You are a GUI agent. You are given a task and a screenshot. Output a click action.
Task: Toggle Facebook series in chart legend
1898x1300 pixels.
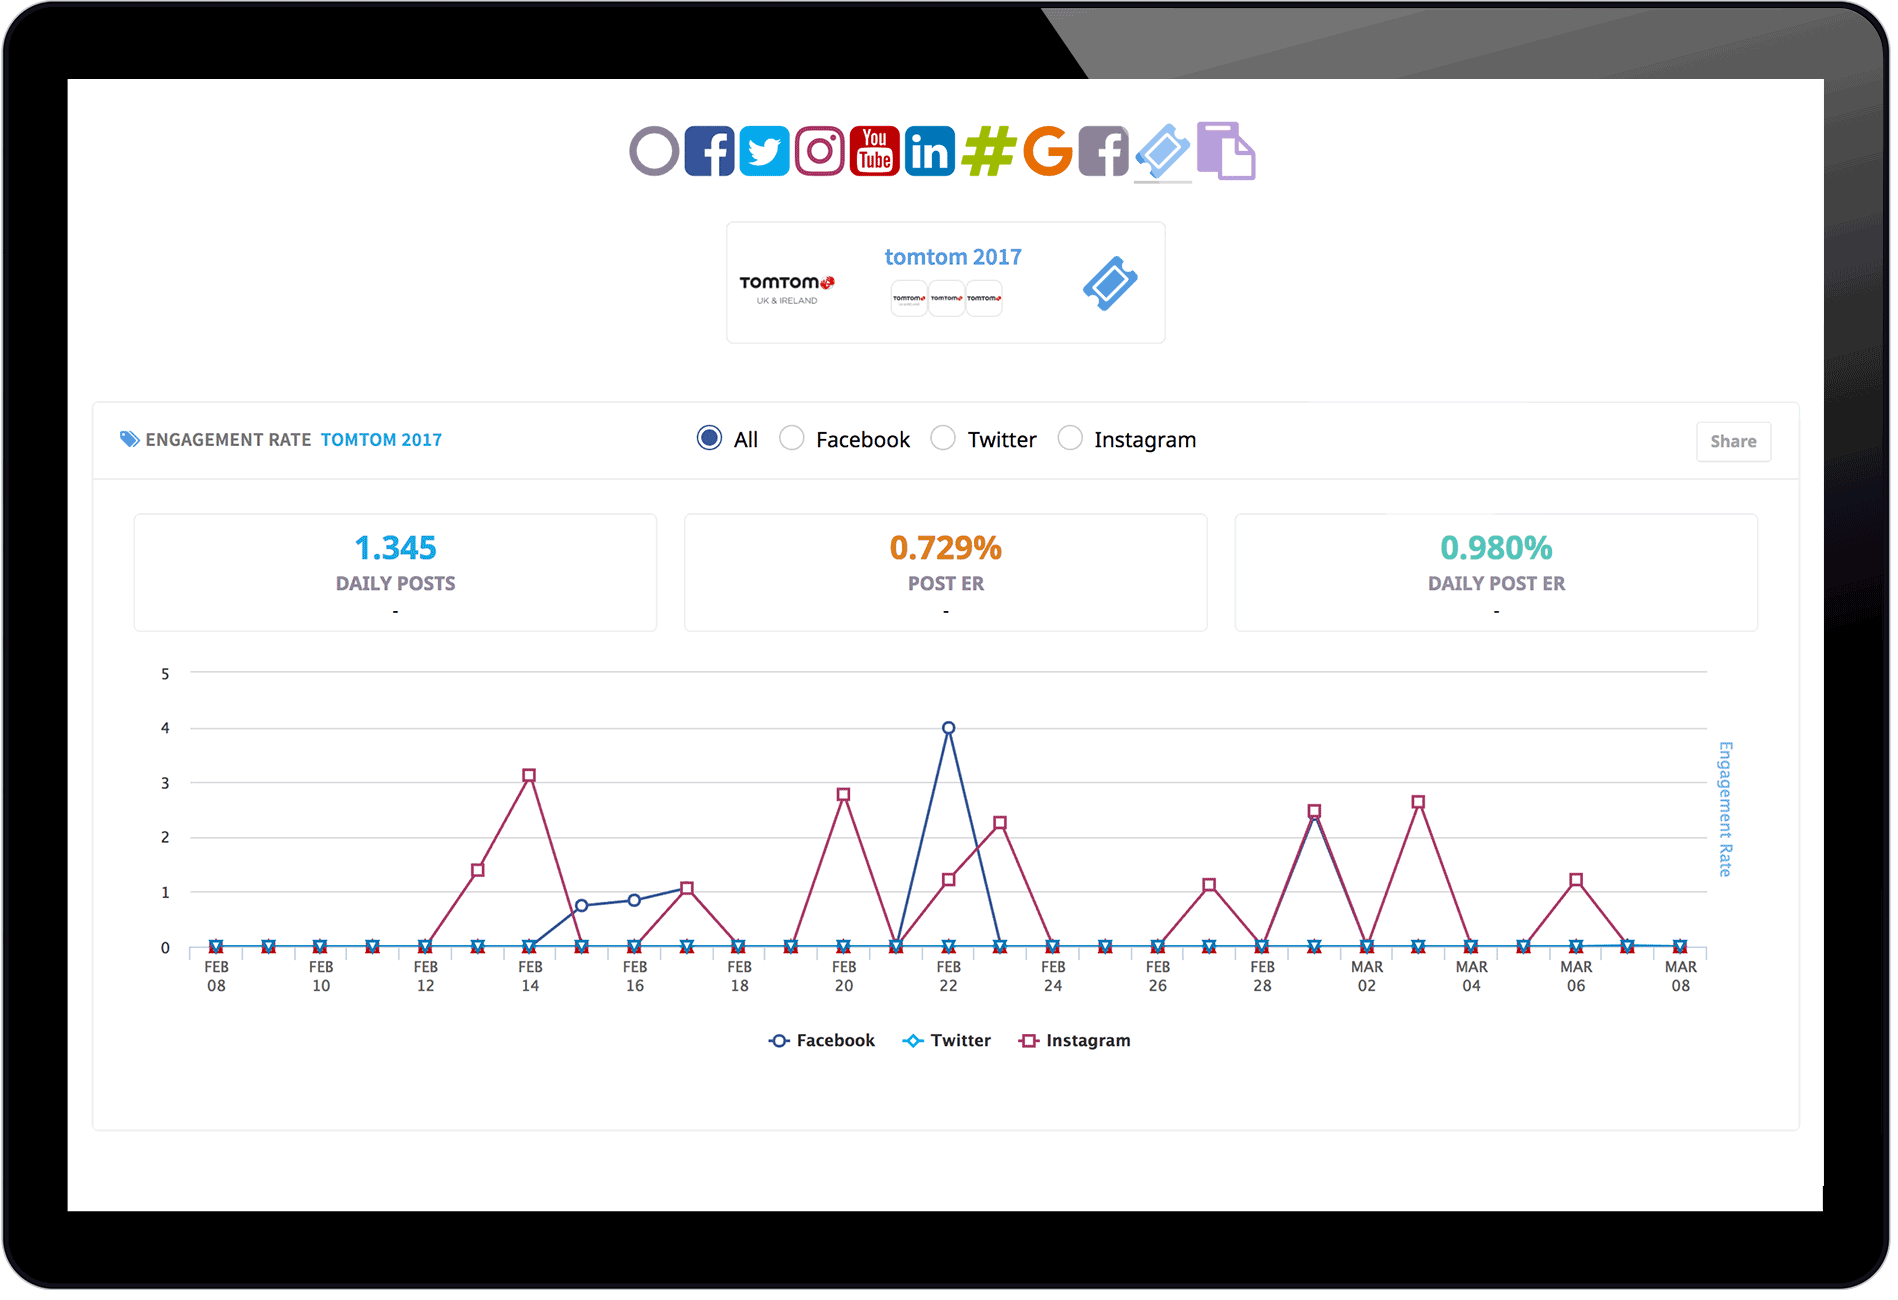[x=822, y=1040]
